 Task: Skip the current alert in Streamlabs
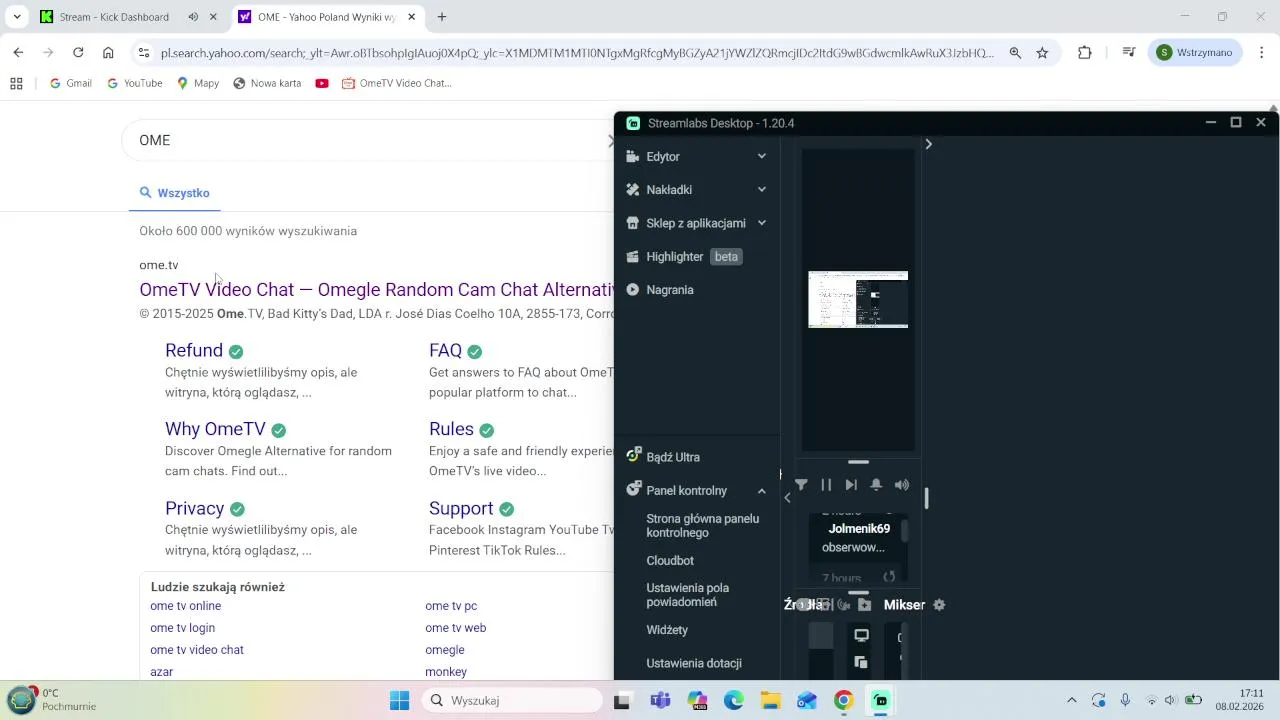[x=851, y=485]
